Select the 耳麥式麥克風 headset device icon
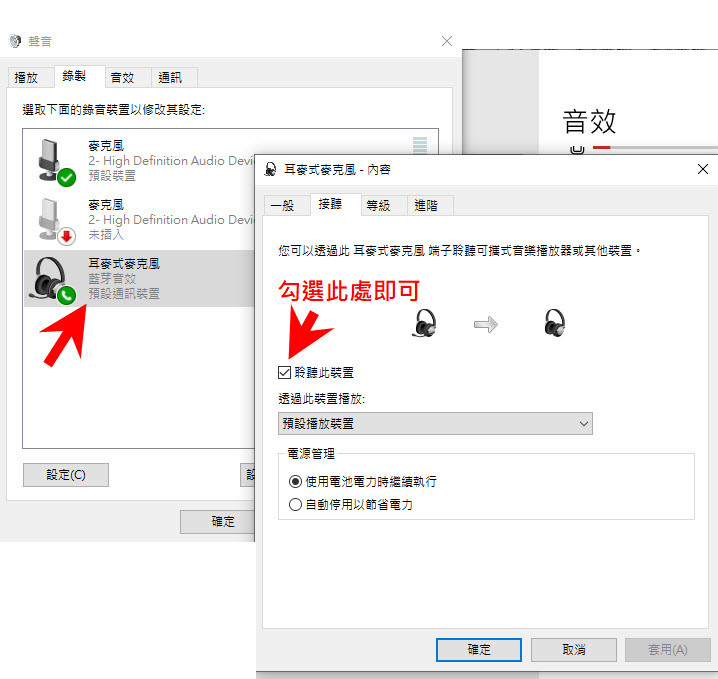Viewport: 718px width, 679px height. [x=53, y=280]
